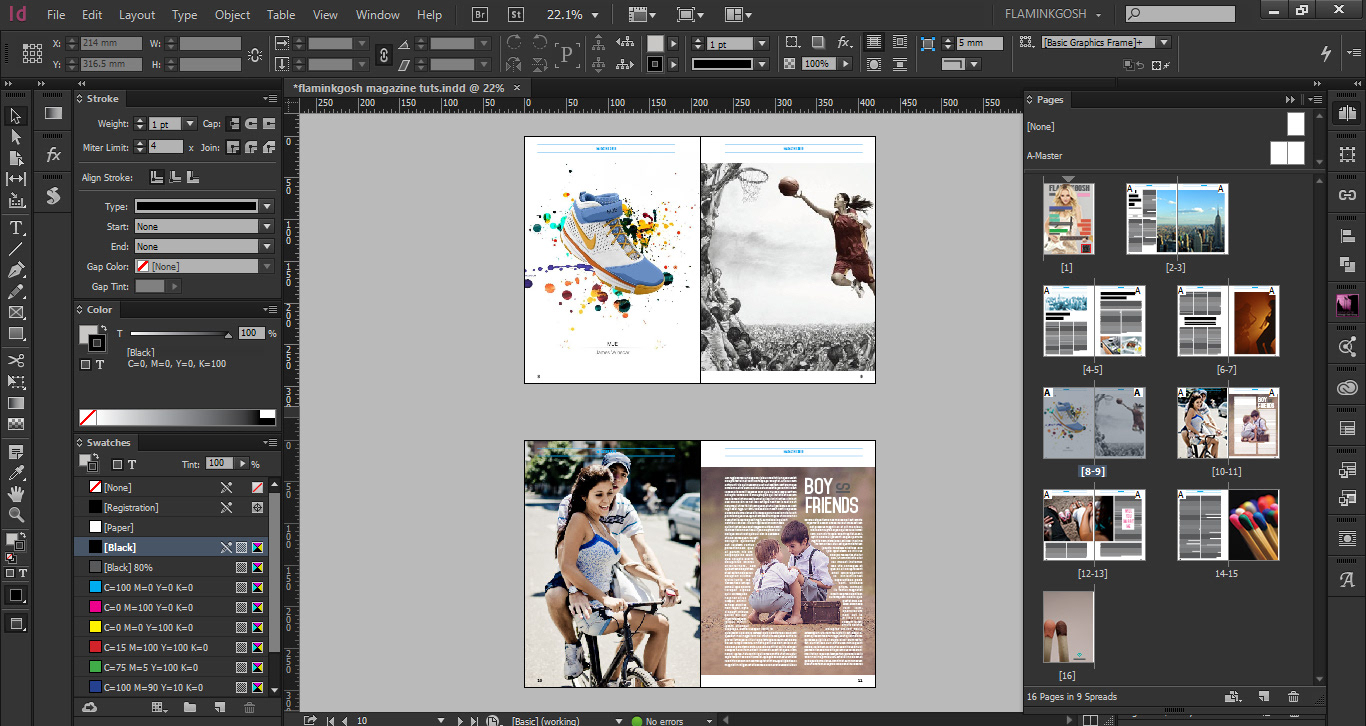This screenshot has width=1366, height=726.
Task: Toggle the constrain proportions chain link
Action: pyautogui.click(x=383, y=54)
